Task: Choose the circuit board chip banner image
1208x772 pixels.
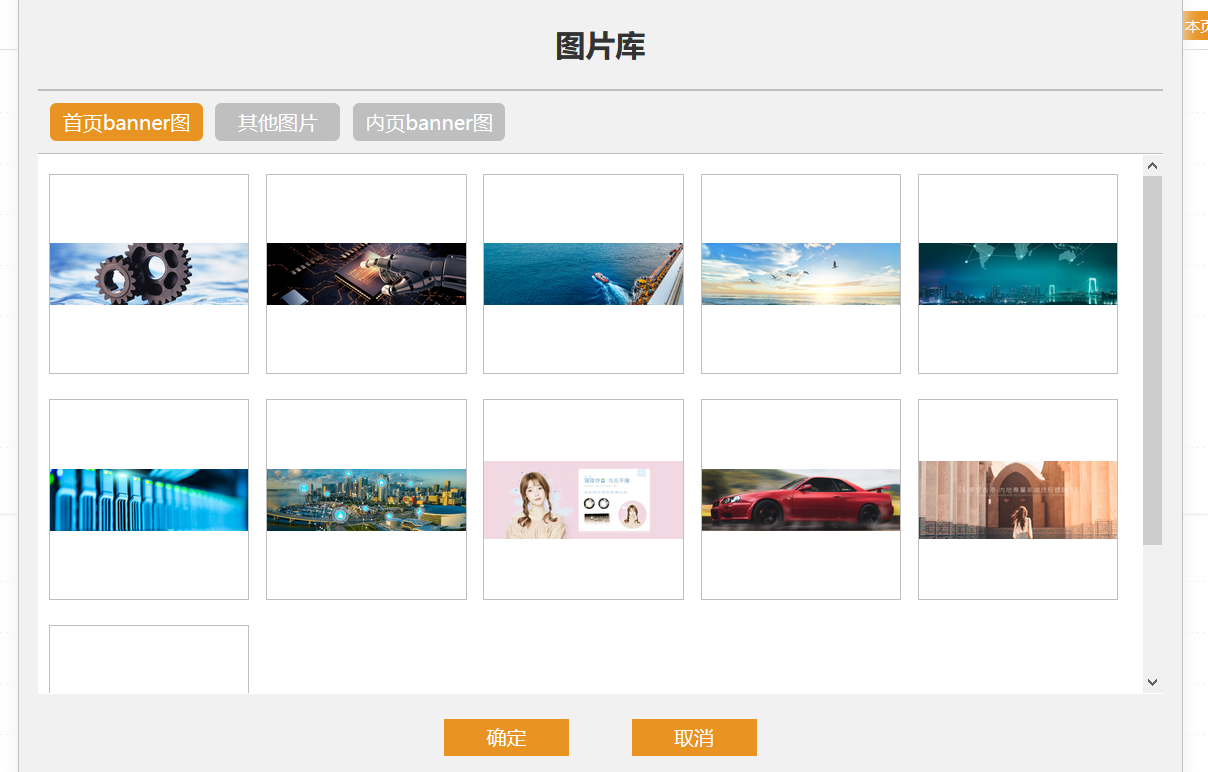Action: [366, 273]
